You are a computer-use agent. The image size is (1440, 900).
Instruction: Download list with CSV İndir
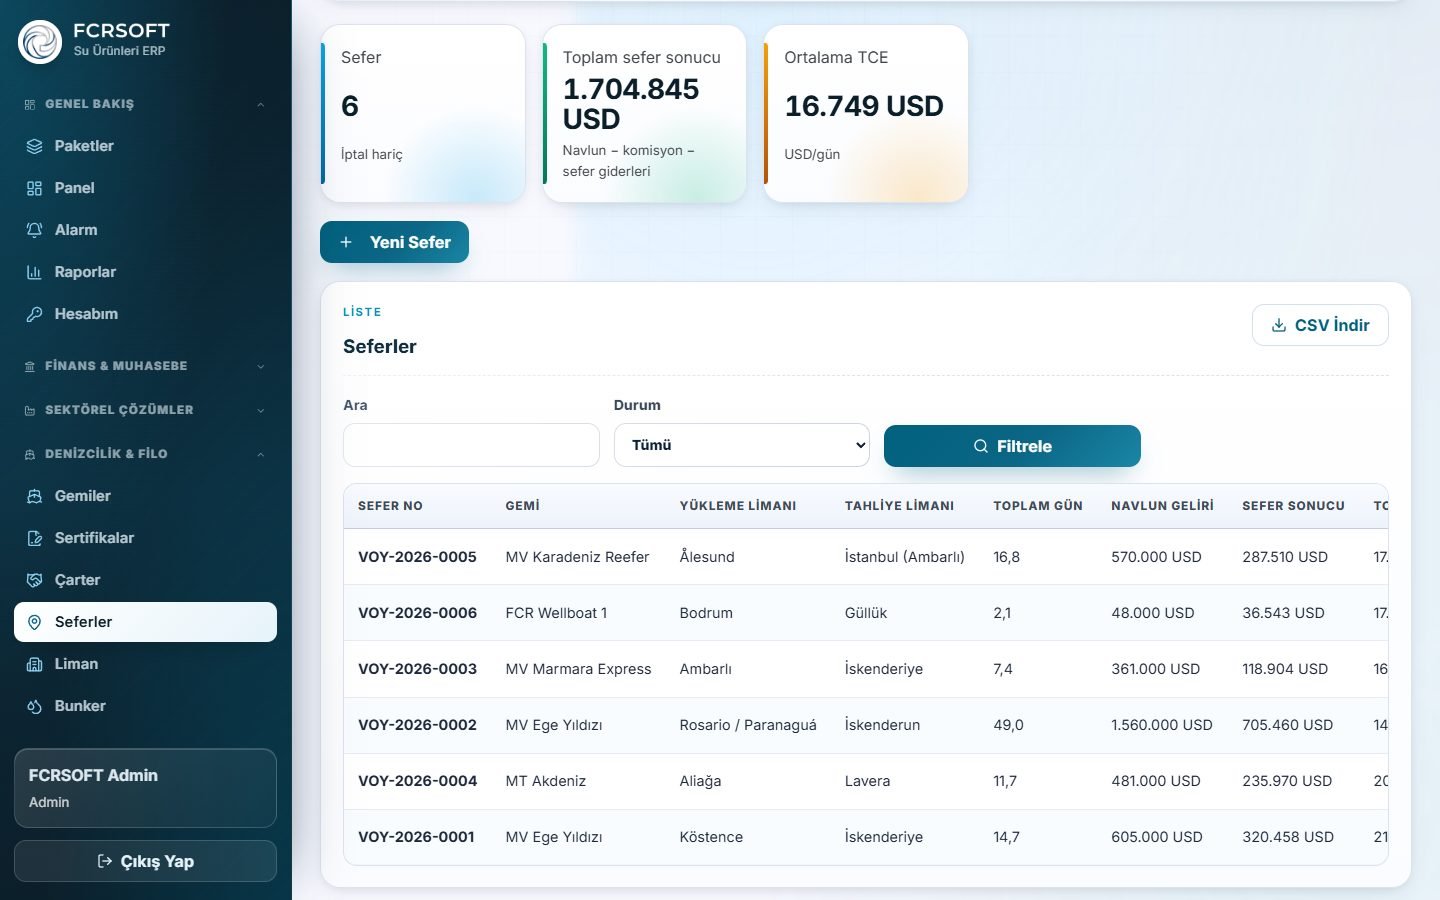click(1320, 325)
